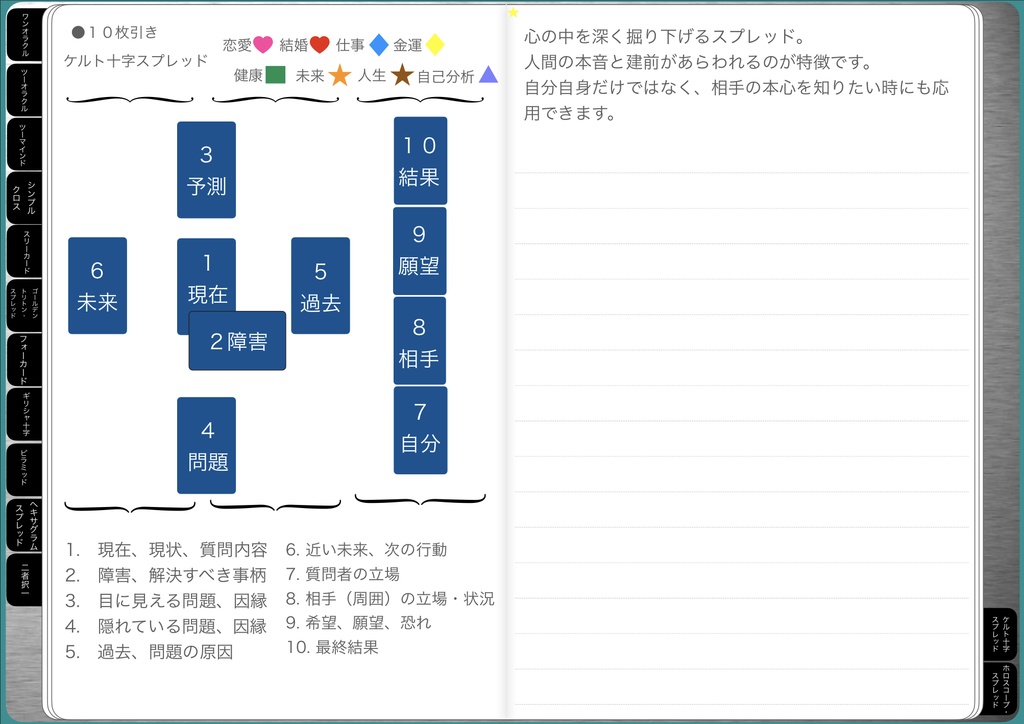Select the pink heart 恋愛 category icon
The height and width of the screenshot is (724, 1024).
[x=261, y=44]
